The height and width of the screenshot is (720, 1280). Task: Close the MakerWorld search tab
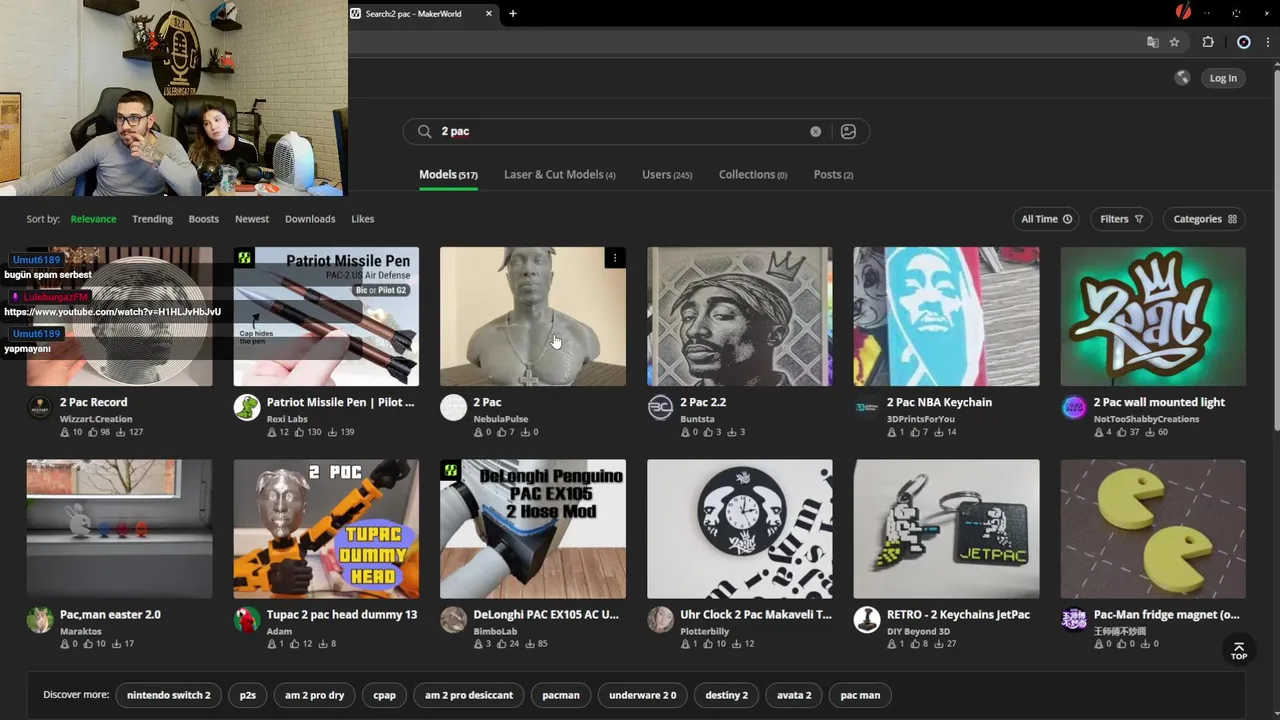click(x=489, y=13)
